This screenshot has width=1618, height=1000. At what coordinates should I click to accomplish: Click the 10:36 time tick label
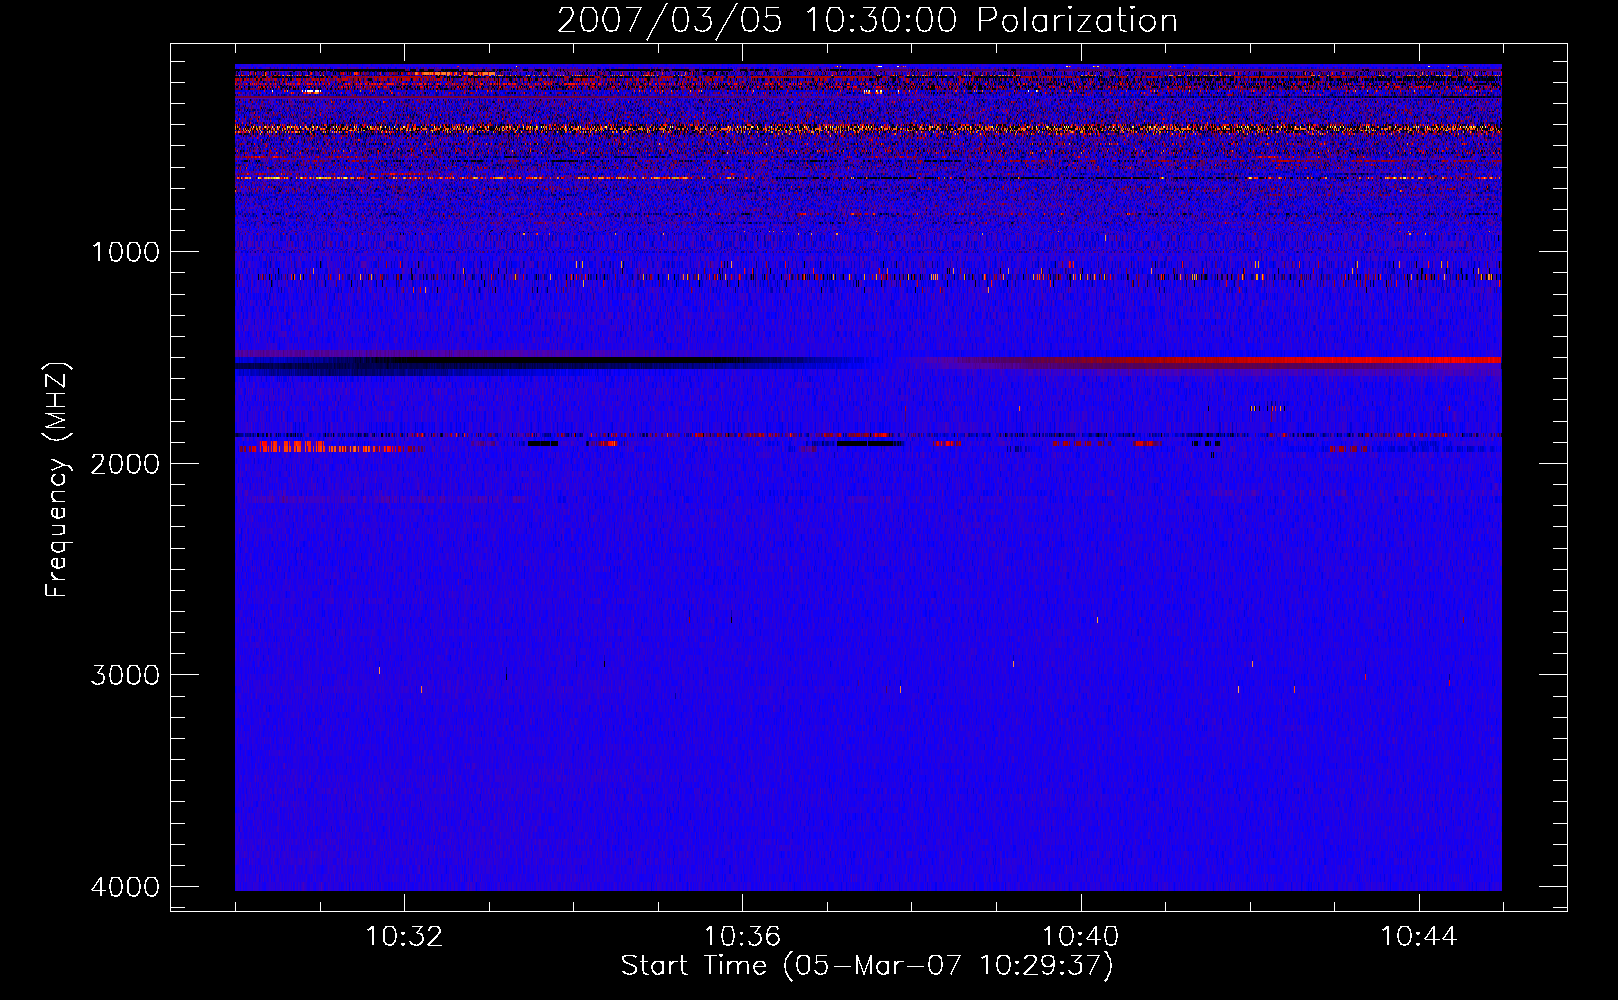(742, 937)
